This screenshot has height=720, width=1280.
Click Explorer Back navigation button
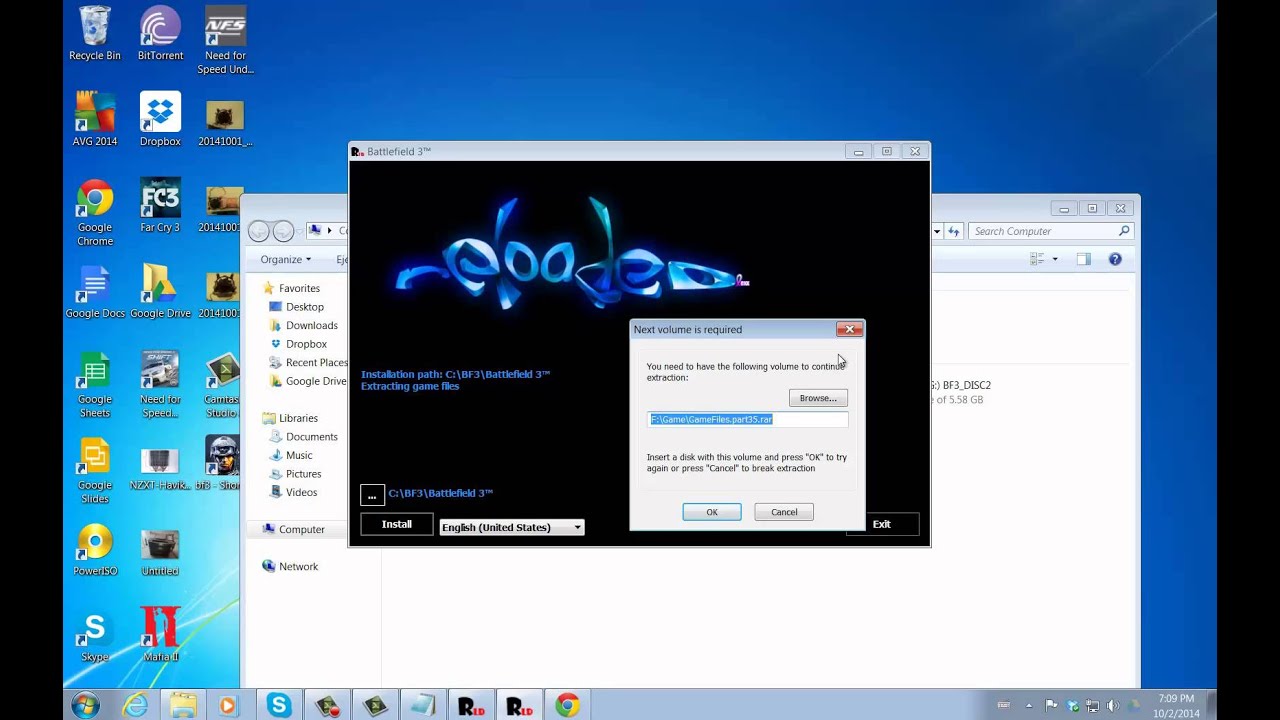point(259,231)
